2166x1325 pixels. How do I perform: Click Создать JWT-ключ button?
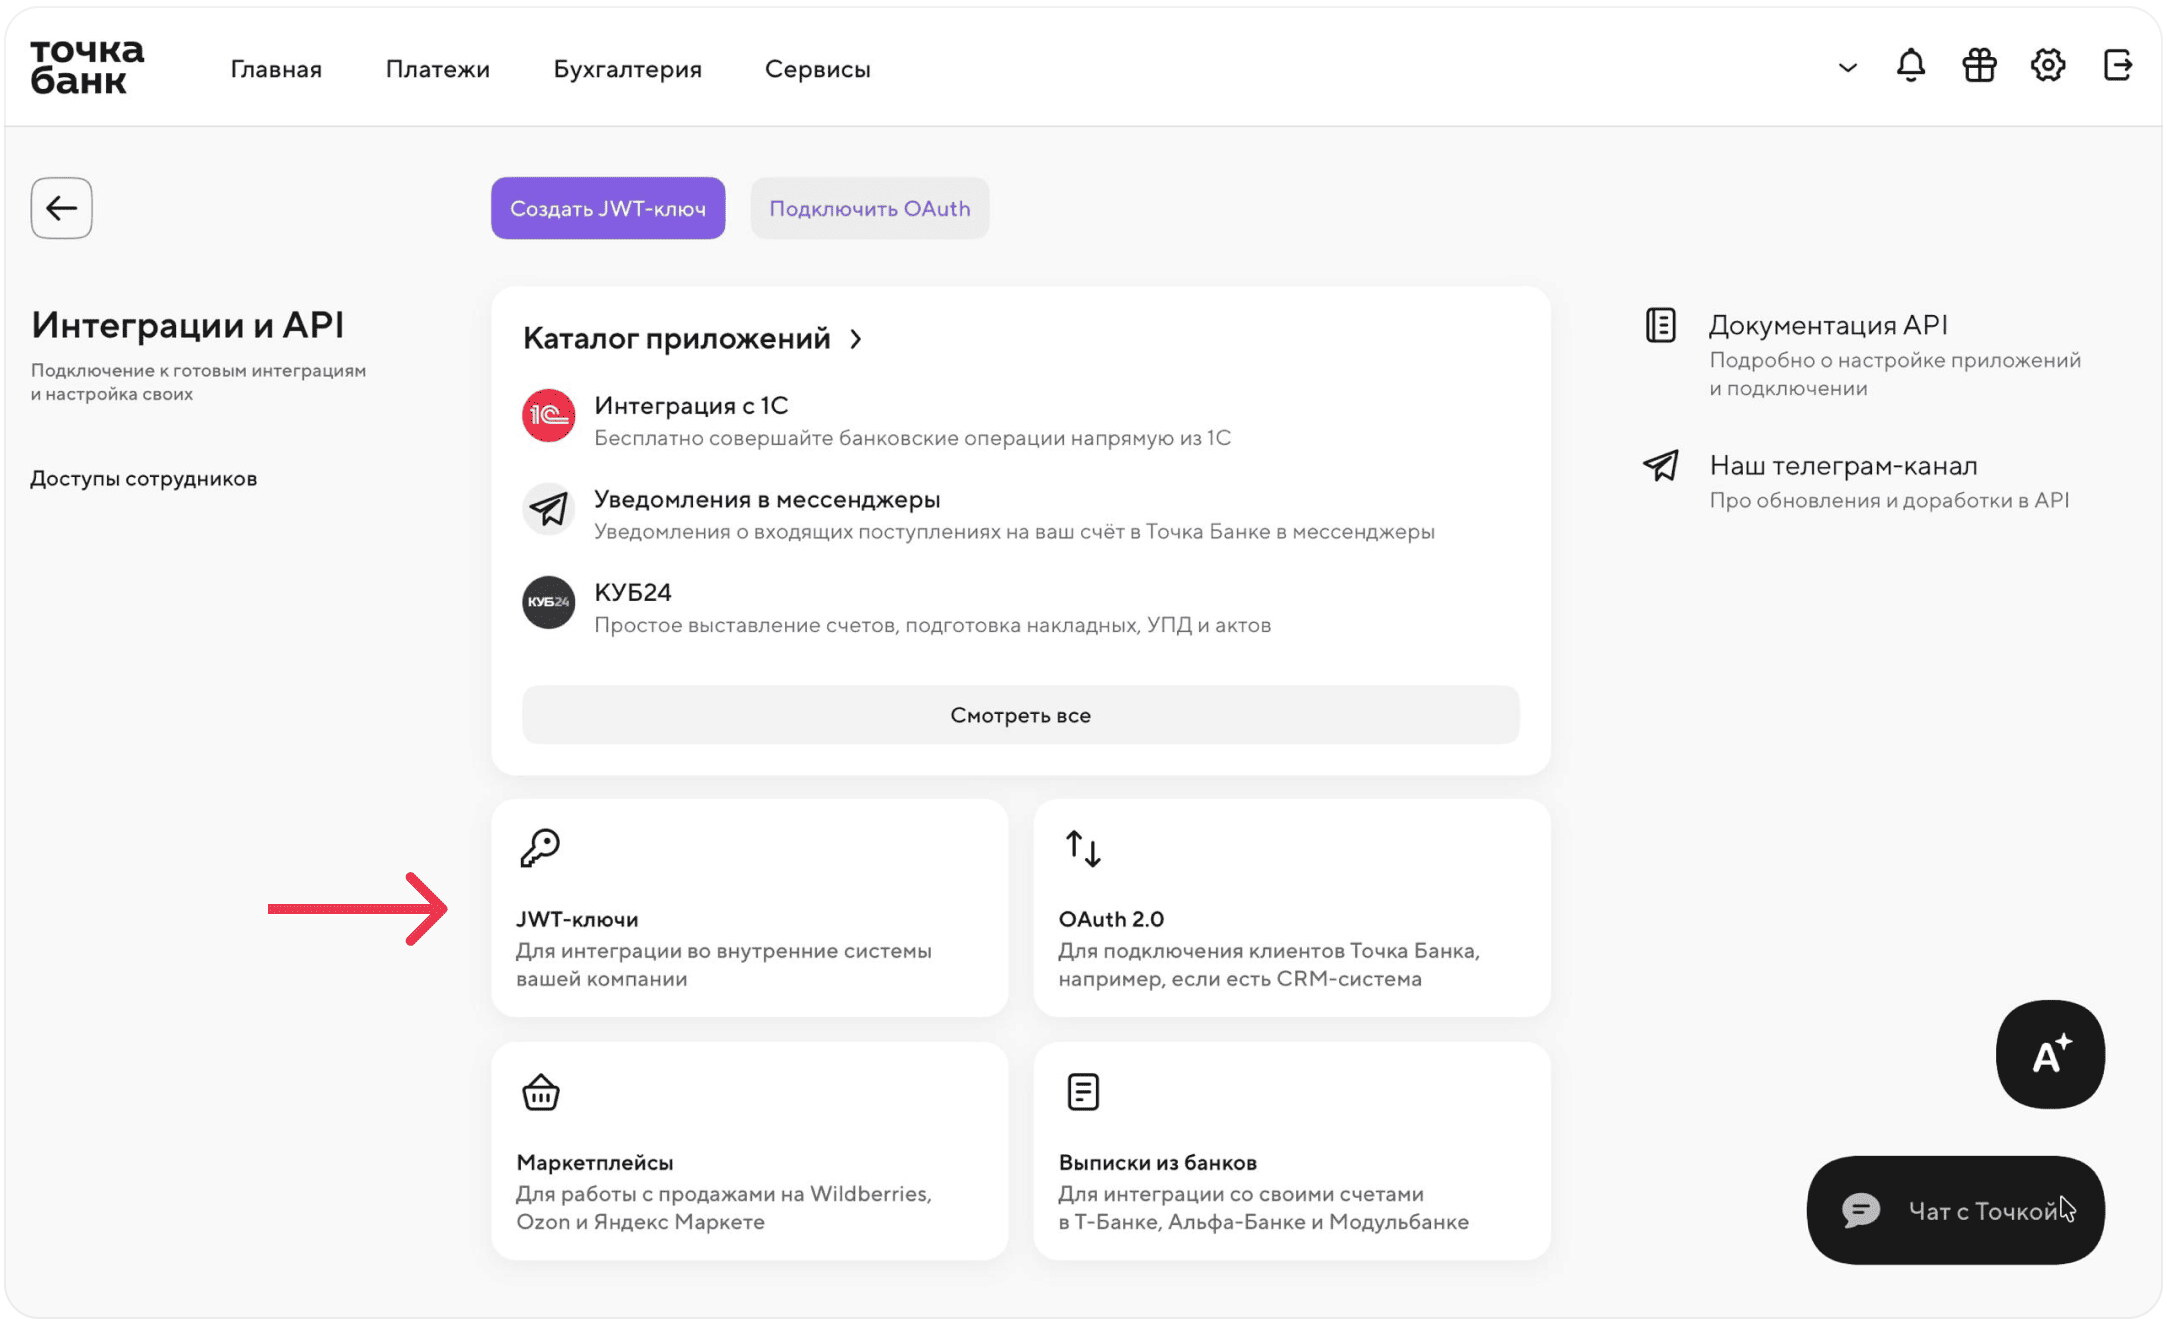click(x=608, y=208)
